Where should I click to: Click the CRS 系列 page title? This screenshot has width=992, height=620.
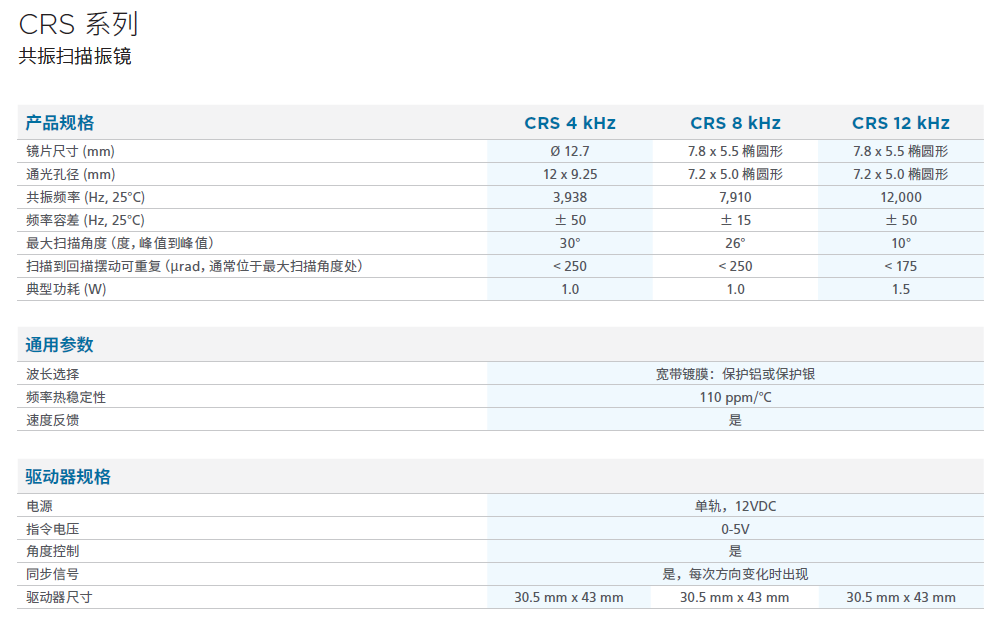78,24
